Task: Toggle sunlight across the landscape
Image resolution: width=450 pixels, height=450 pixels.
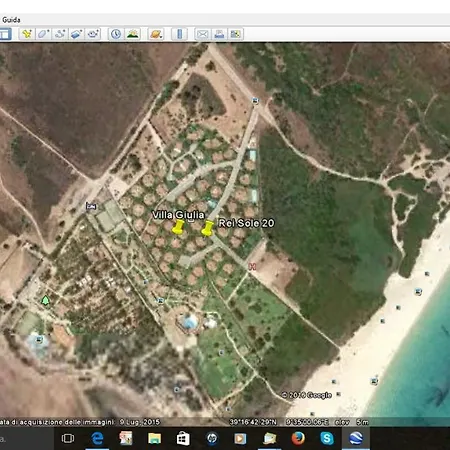Action: 132,34
